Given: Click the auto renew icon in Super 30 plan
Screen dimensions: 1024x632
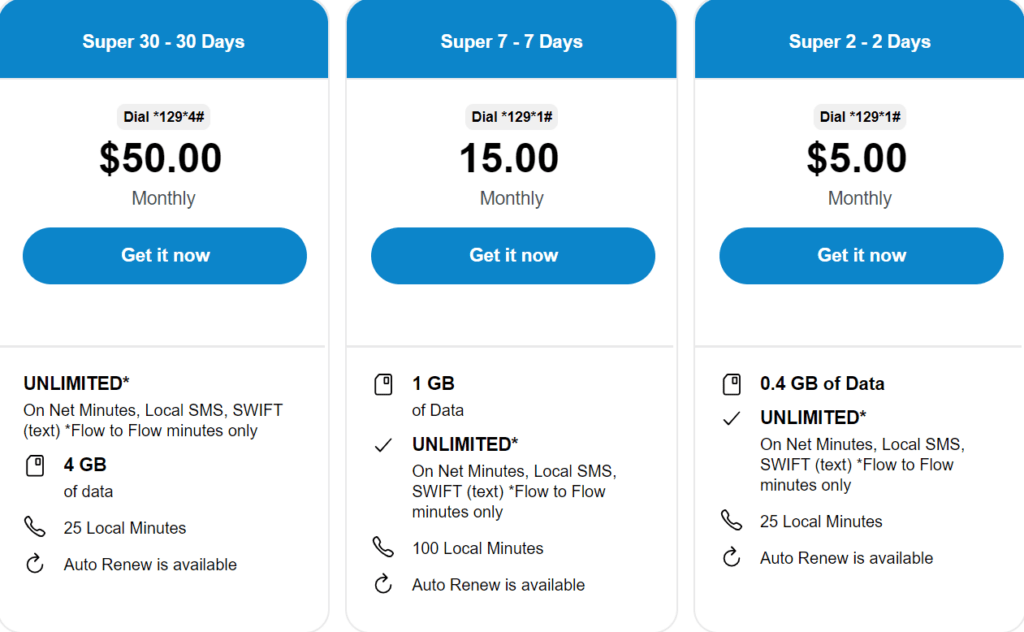Looking at the screenshot, I should [x=35, y=564].
